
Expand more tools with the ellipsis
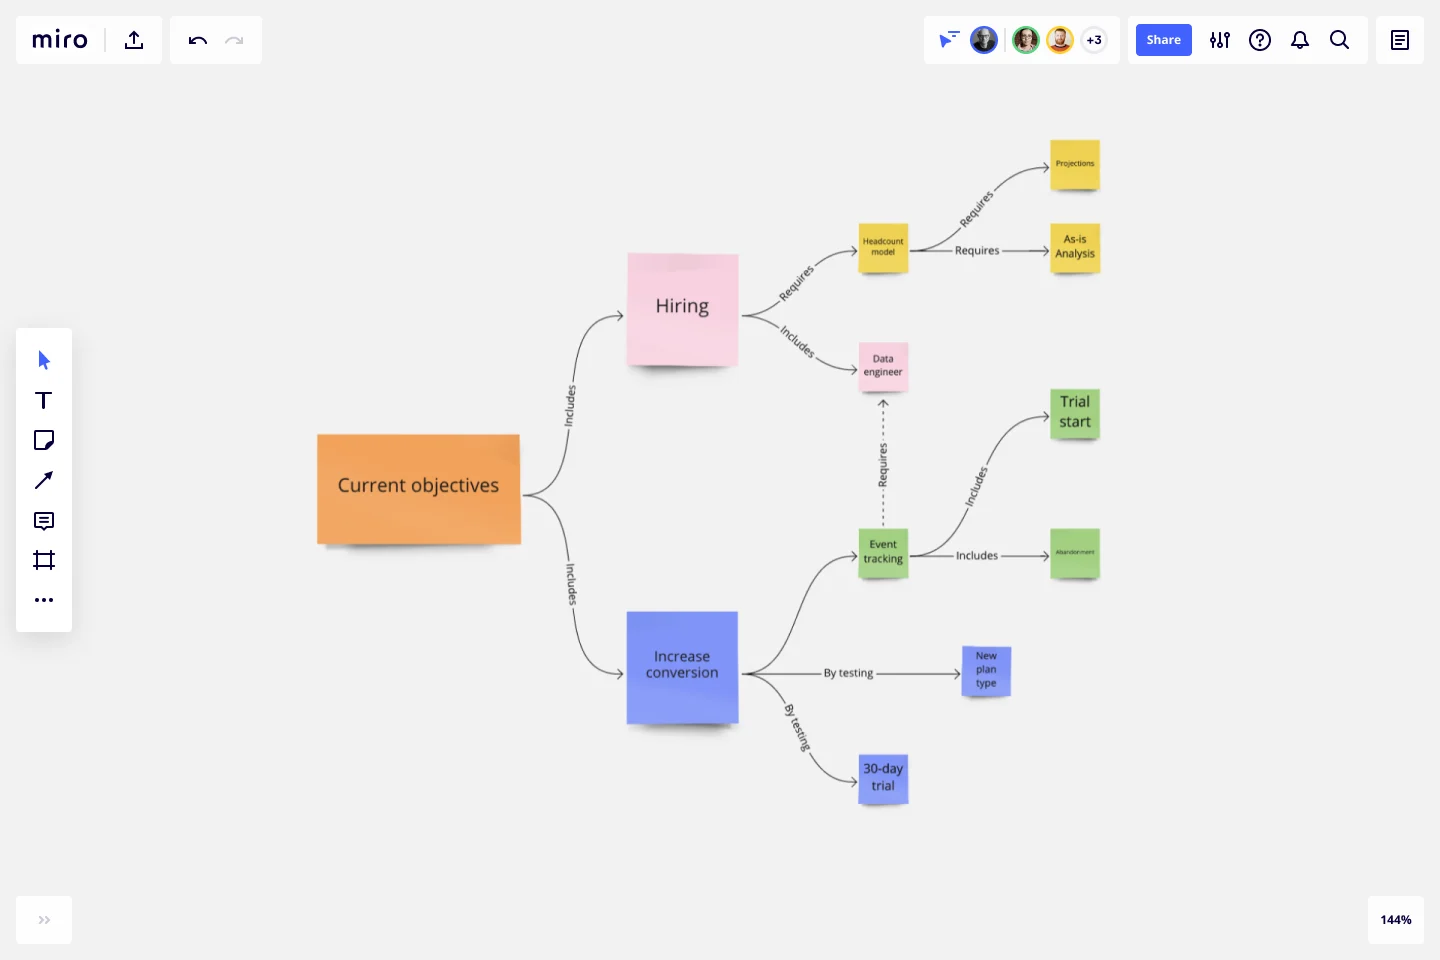pos(44,600)
